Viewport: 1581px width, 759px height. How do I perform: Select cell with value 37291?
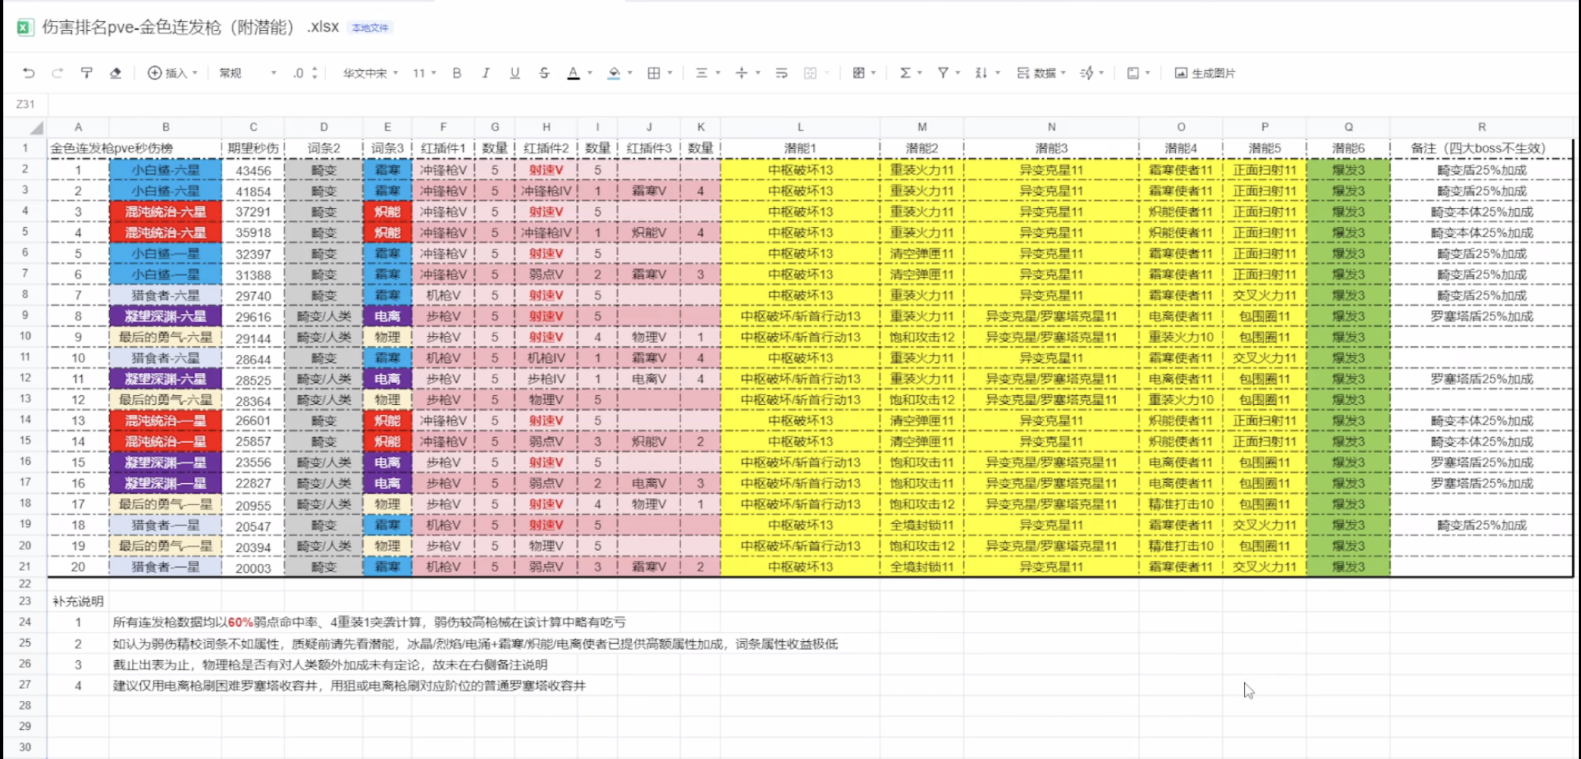253,212
